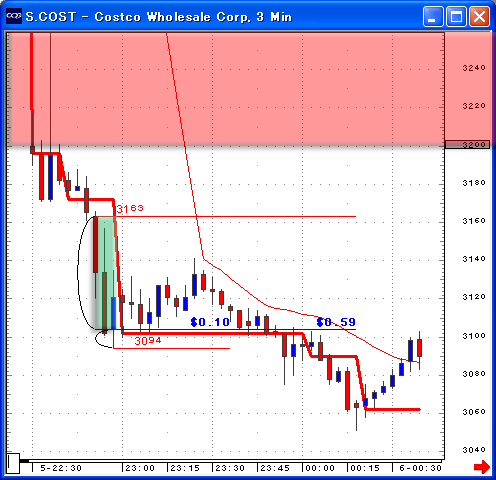Click the 3180 price scale label
The width and height of the screenshot is (496, 480).
coord(474,183)
